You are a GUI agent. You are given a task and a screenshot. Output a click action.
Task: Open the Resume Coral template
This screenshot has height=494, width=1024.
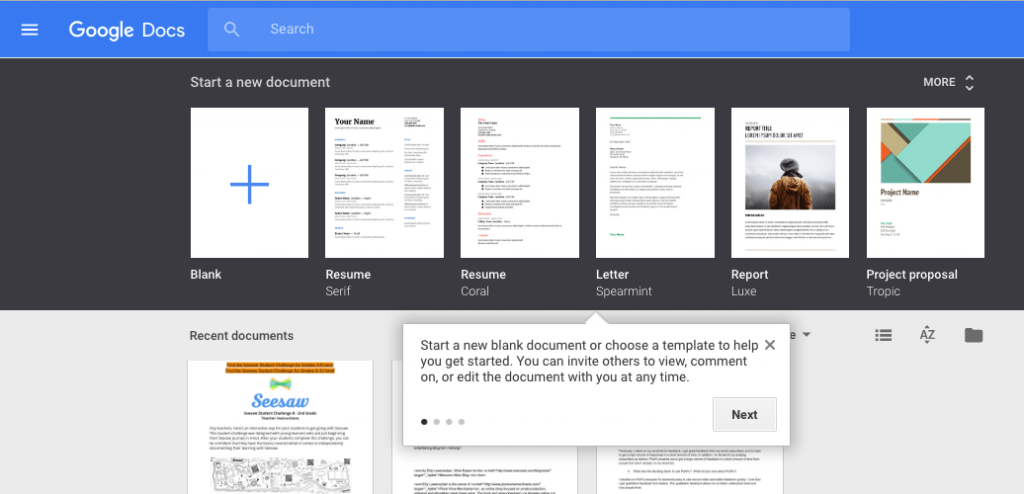(519, 183)
